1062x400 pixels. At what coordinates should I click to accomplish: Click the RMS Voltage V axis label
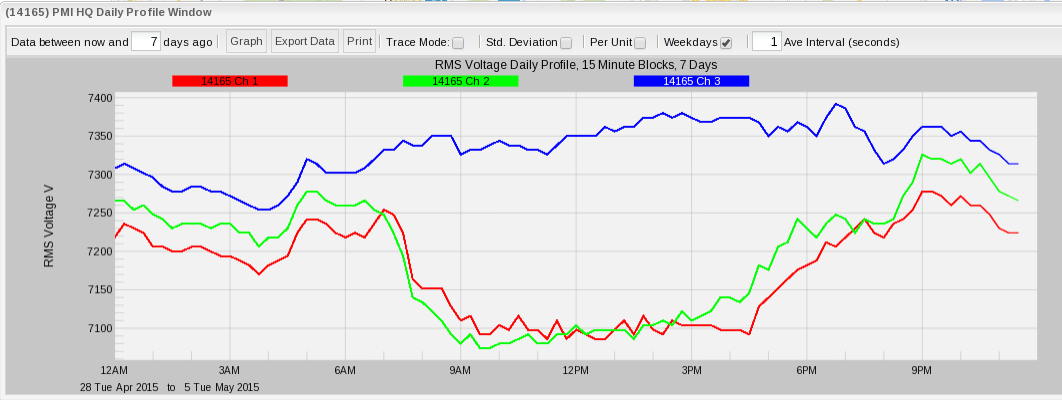click(48, 225)
